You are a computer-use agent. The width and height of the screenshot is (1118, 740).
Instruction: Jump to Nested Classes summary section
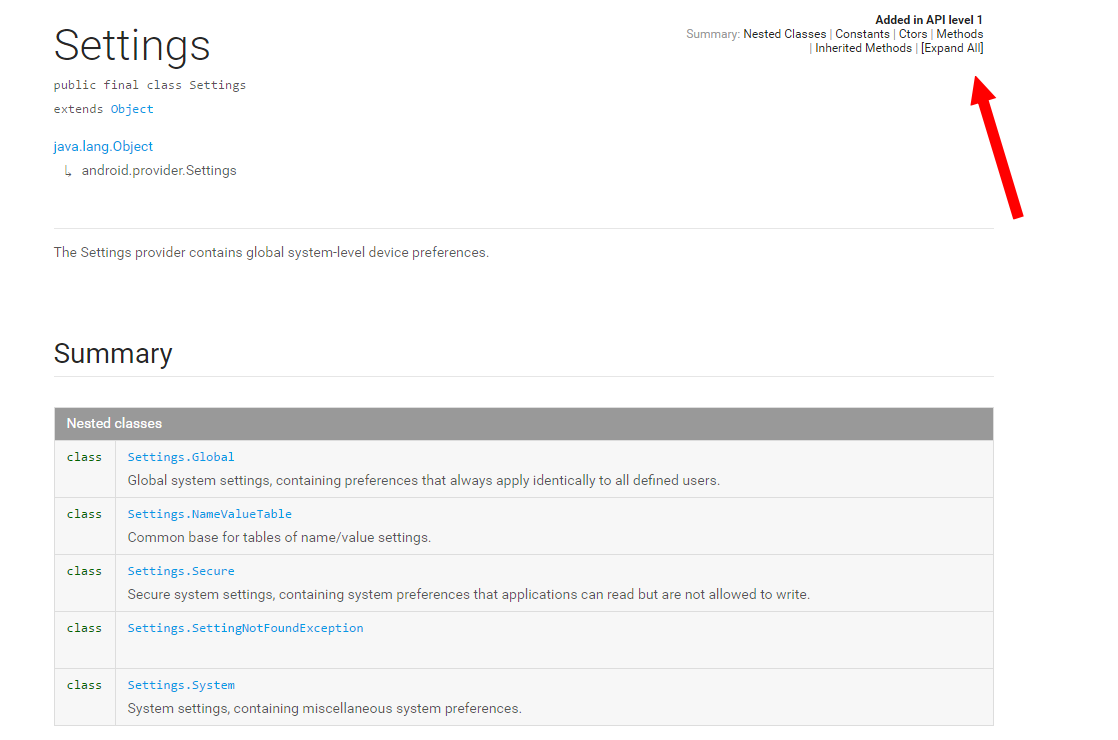784,34
